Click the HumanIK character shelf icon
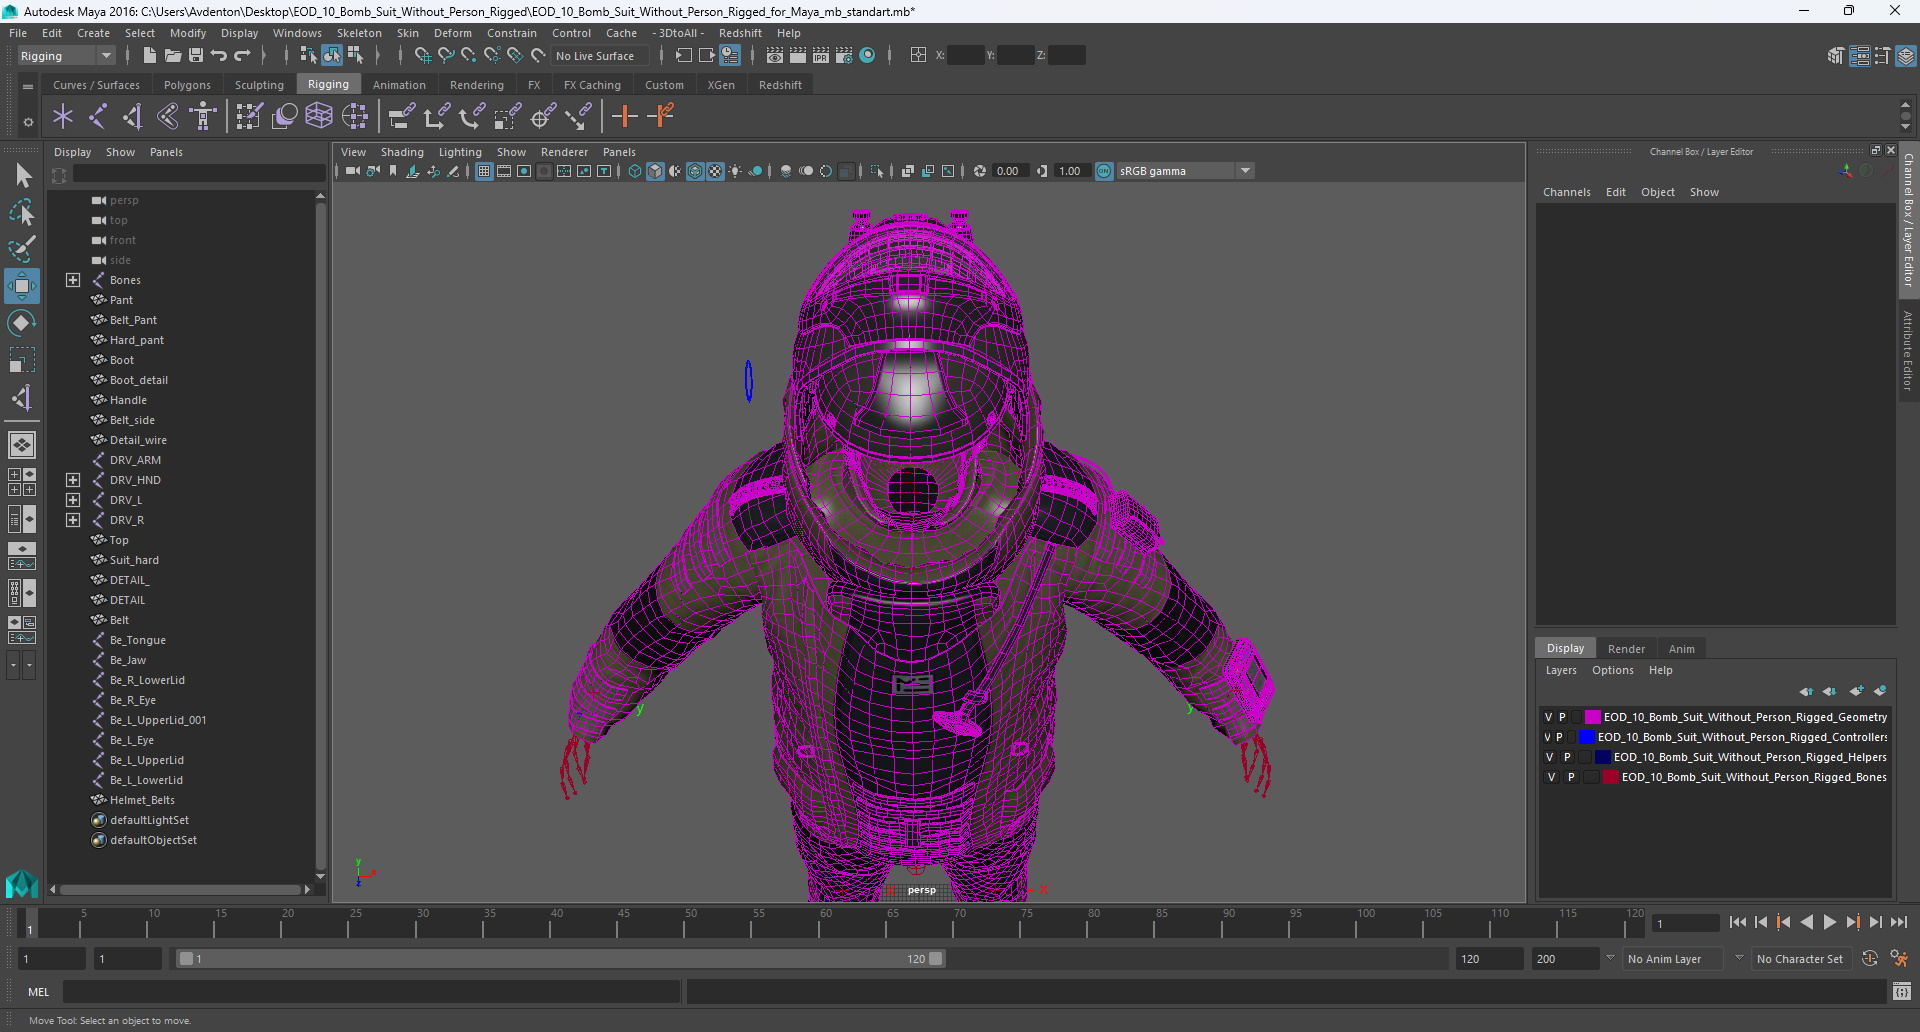 (x=203, y=117)
